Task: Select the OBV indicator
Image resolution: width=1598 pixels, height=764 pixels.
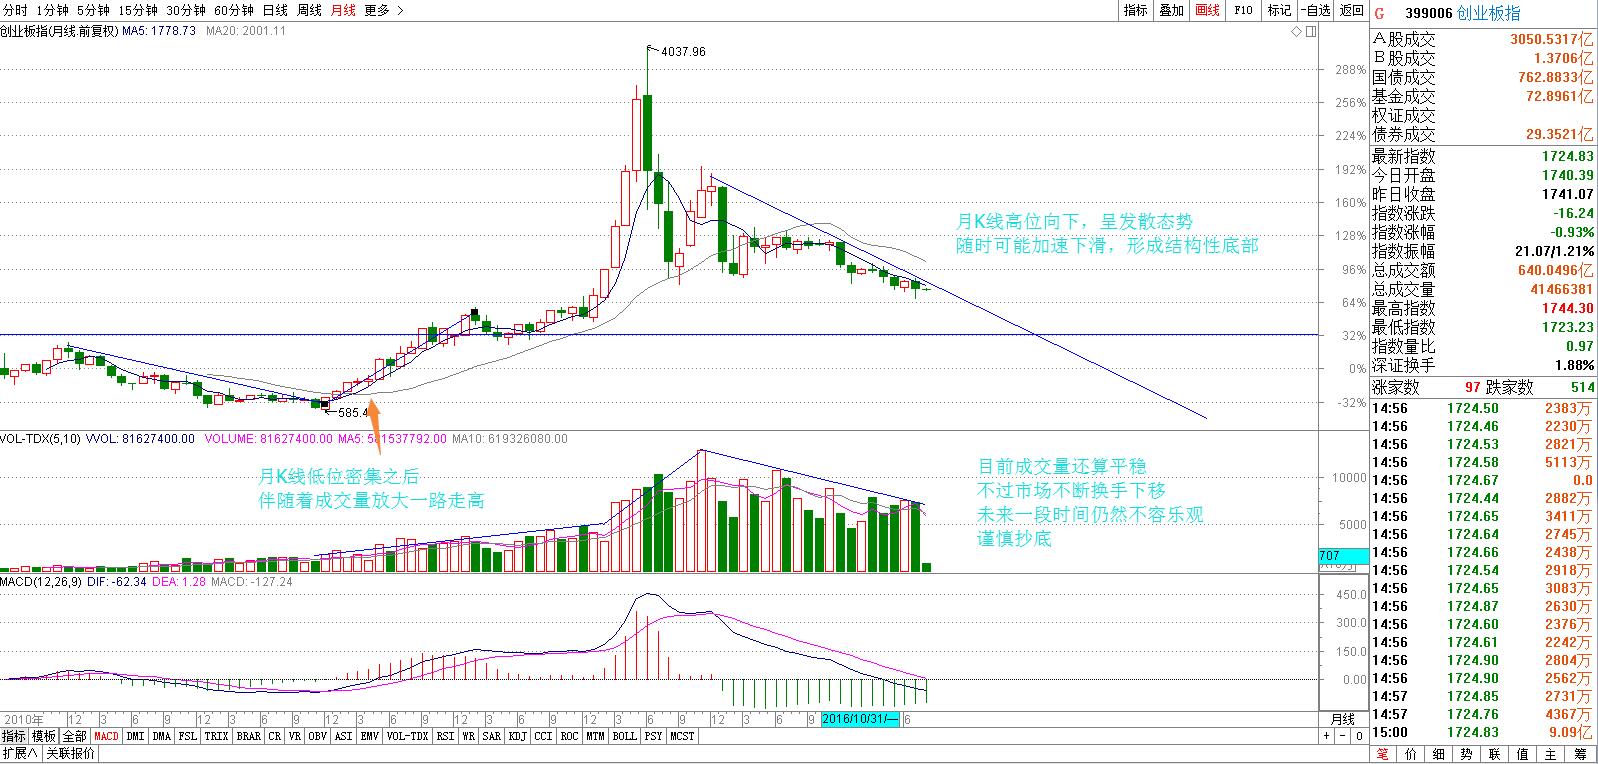Action: (x=317, y=736)
